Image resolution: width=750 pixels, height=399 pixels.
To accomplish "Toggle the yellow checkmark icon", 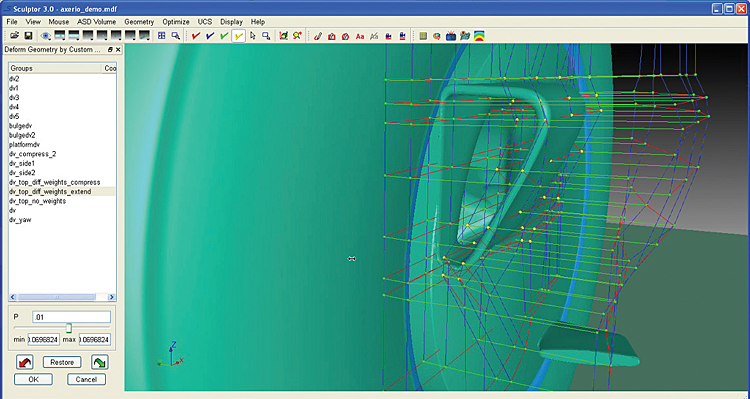I will click(x=238, y=36).
